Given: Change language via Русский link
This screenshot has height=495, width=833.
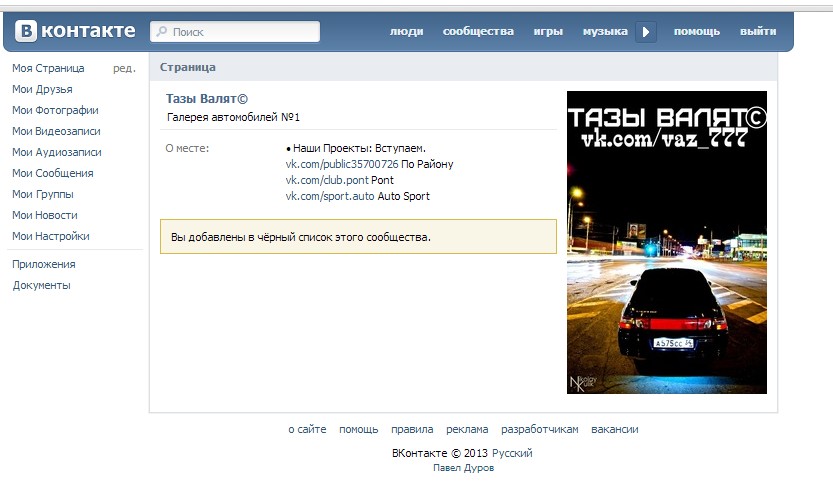Looking at the screenshot, I should [512, 453].
